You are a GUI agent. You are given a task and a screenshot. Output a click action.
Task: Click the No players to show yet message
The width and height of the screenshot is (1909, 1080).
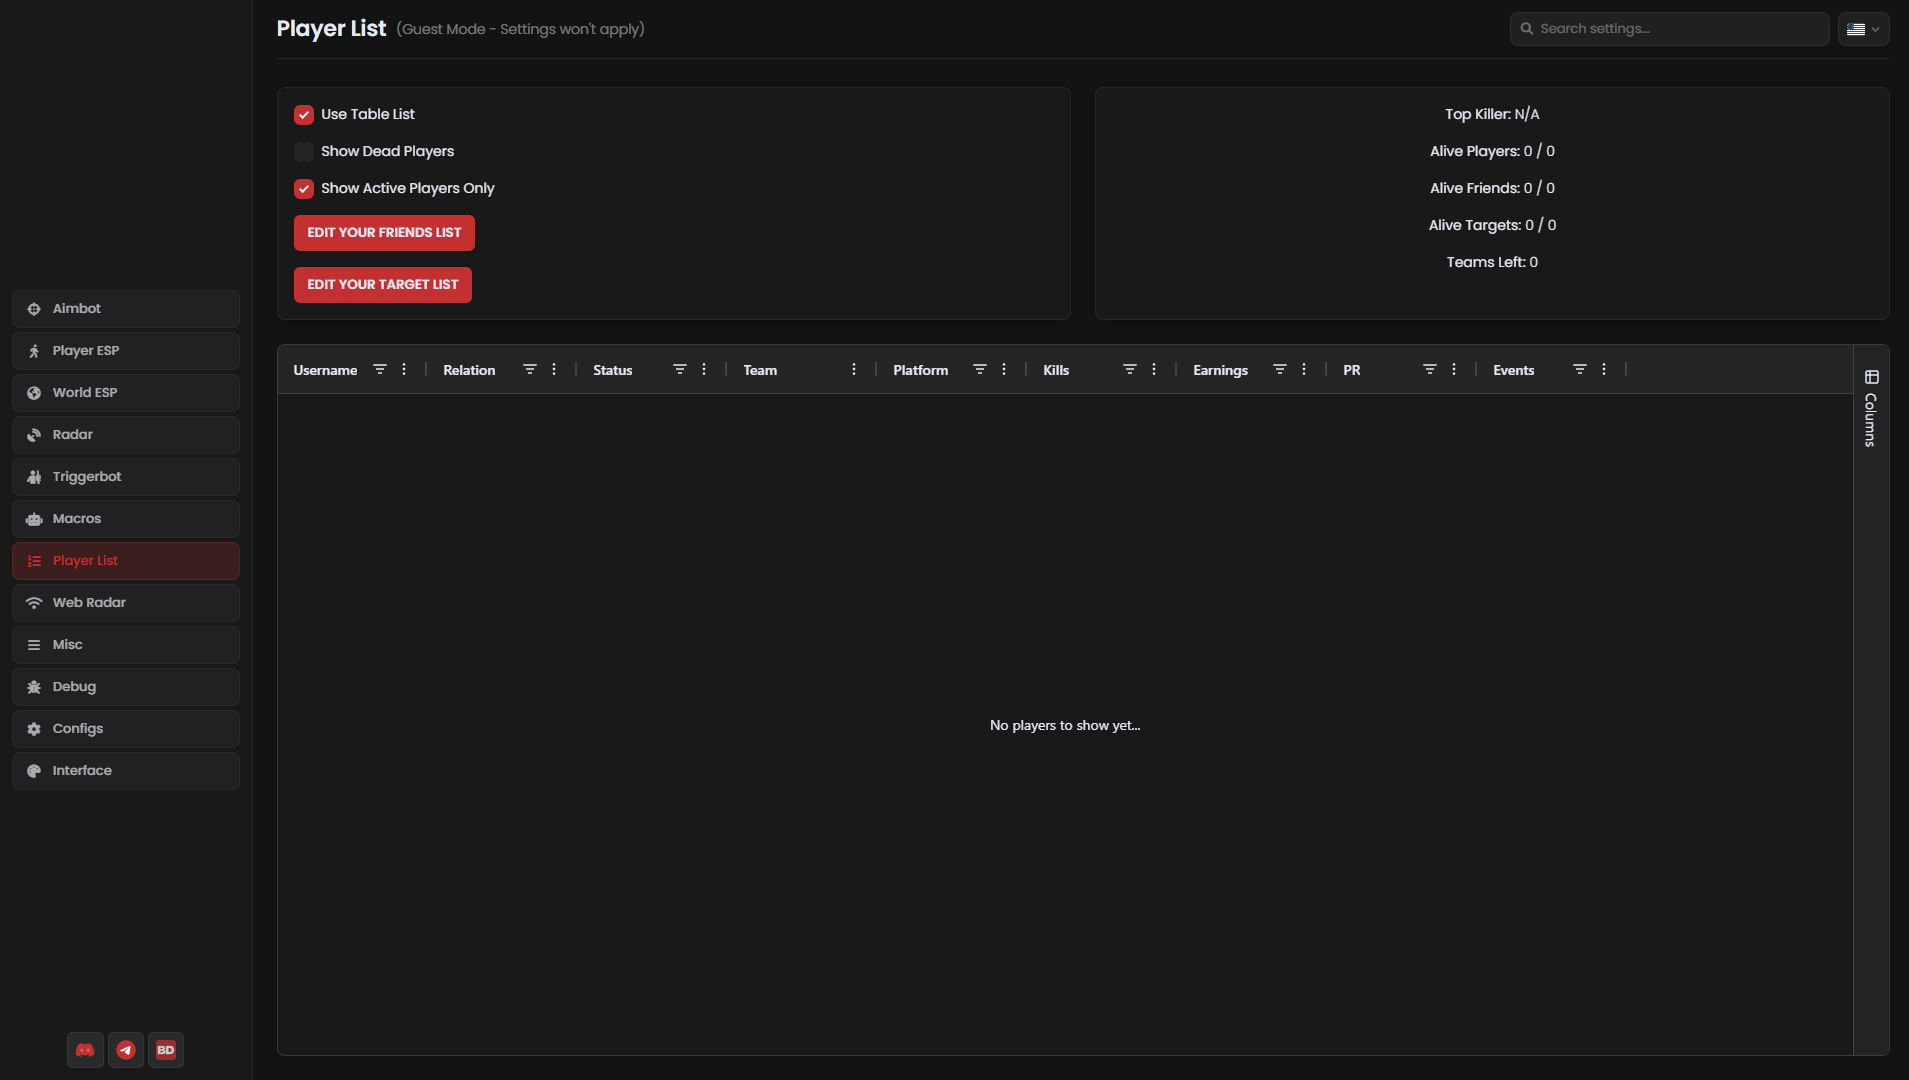pos(1065,726)
